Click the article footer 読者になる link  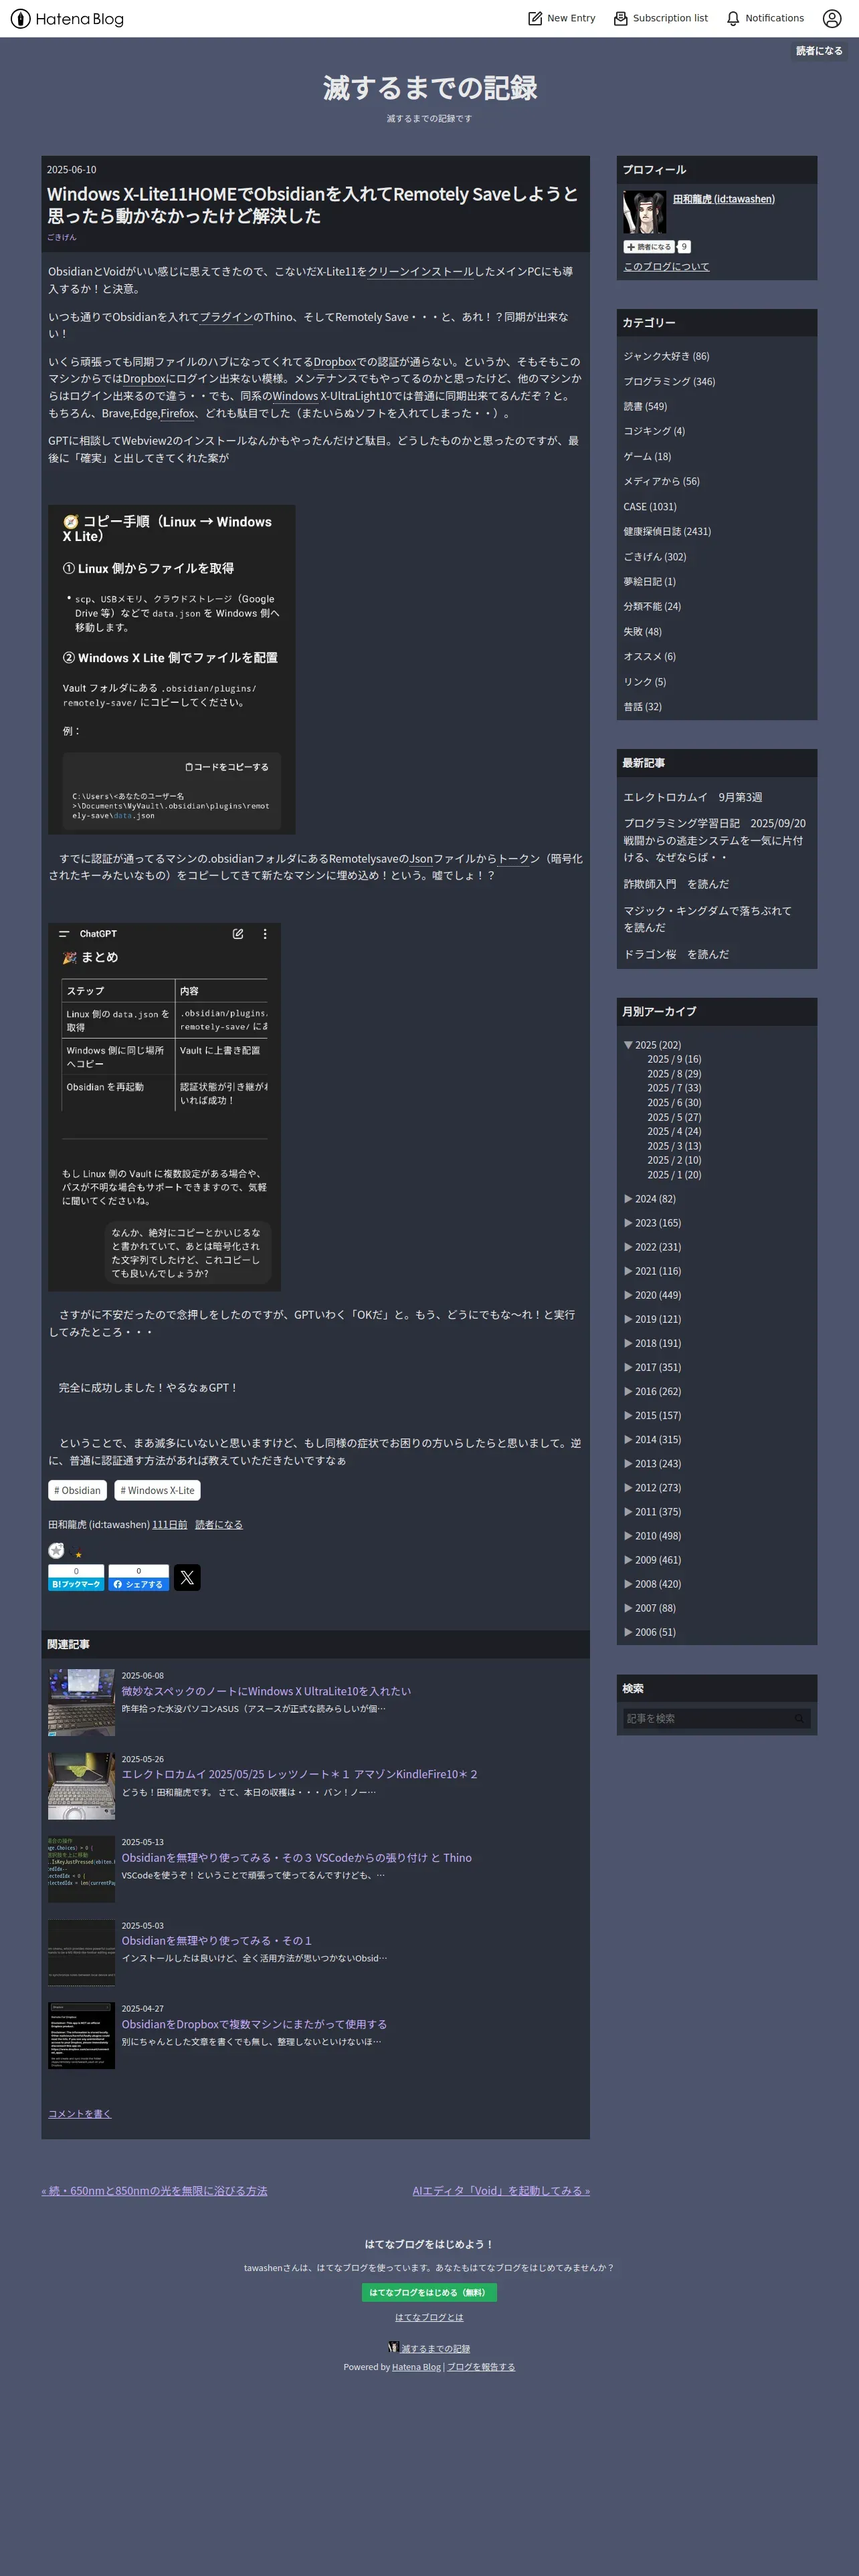[x=219, y=1525]
